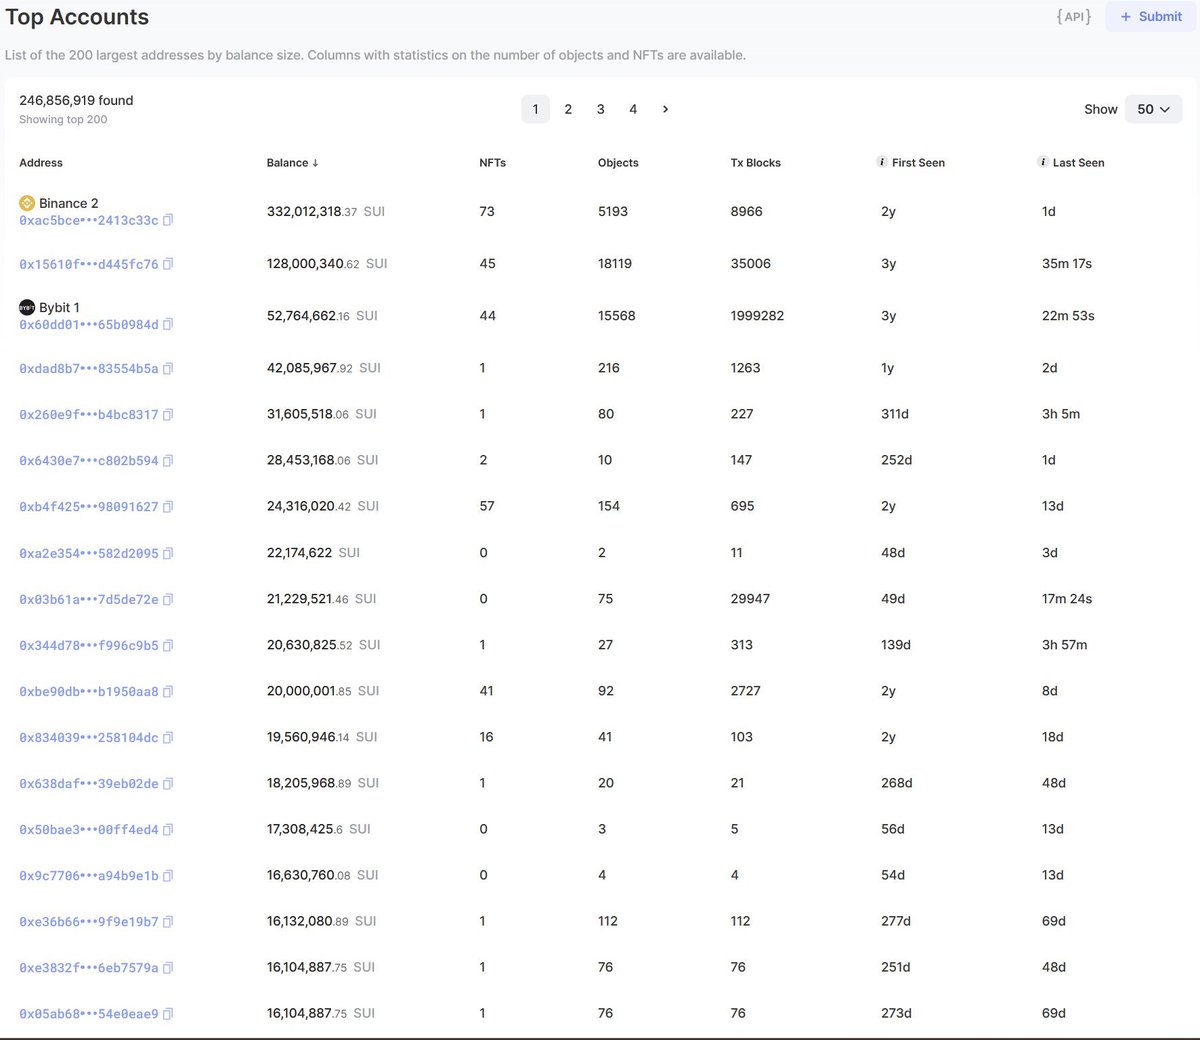1200x1040 pixels.
Task: Copy address 0xbe90db•••b1950aa8
Action: (168, 691)
